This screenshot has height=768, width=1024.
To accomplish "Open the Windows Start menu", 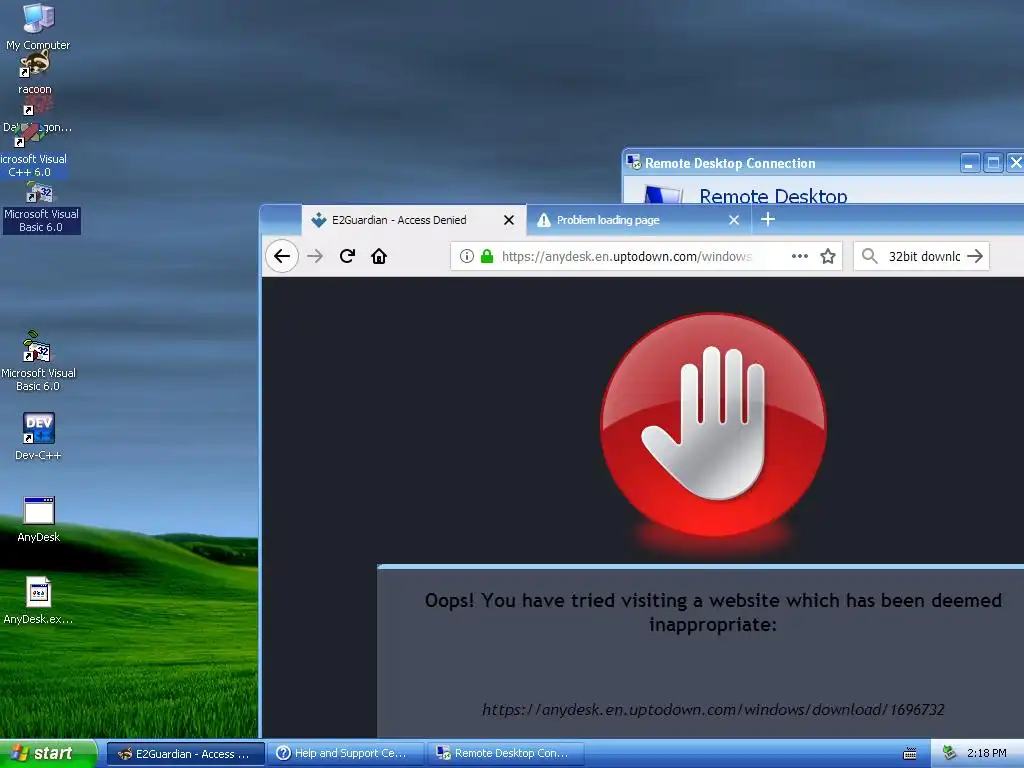I will (x=48, y=753).
